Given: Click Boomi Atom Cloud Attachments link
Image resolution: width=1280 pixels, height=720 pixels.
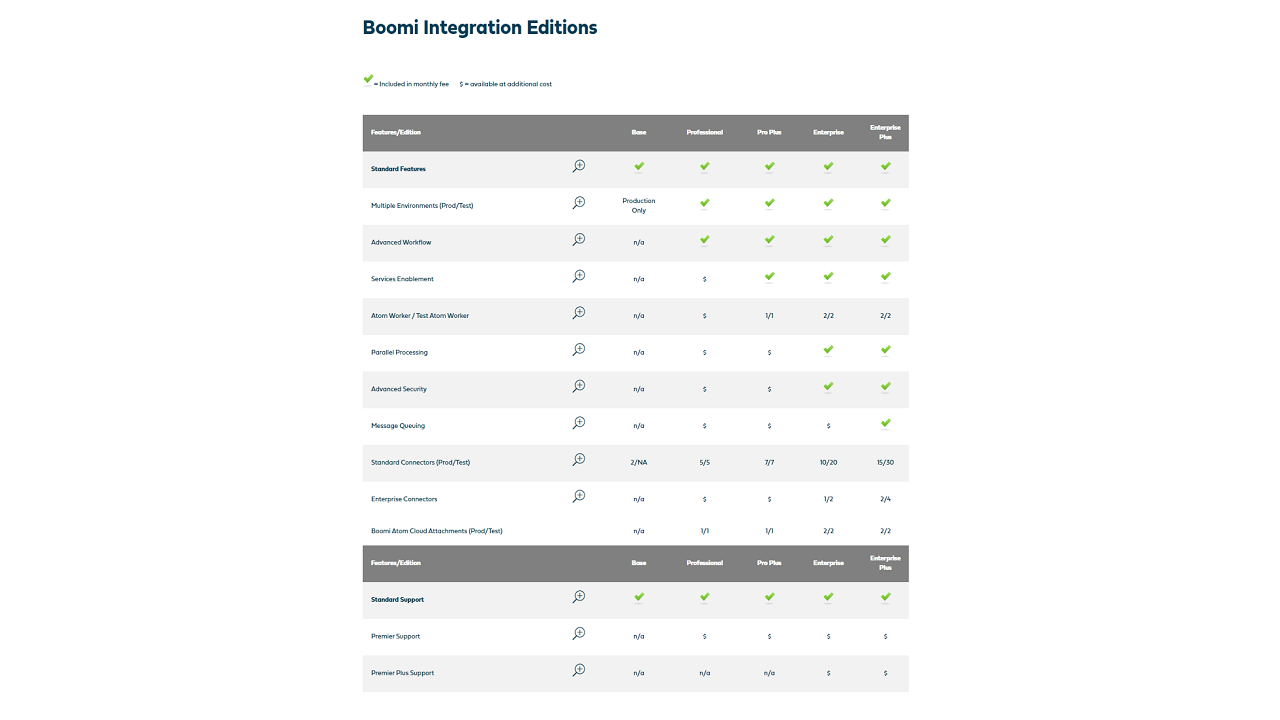Looking at the screenshot, I should pyautogui.click(x=437, y=531).
